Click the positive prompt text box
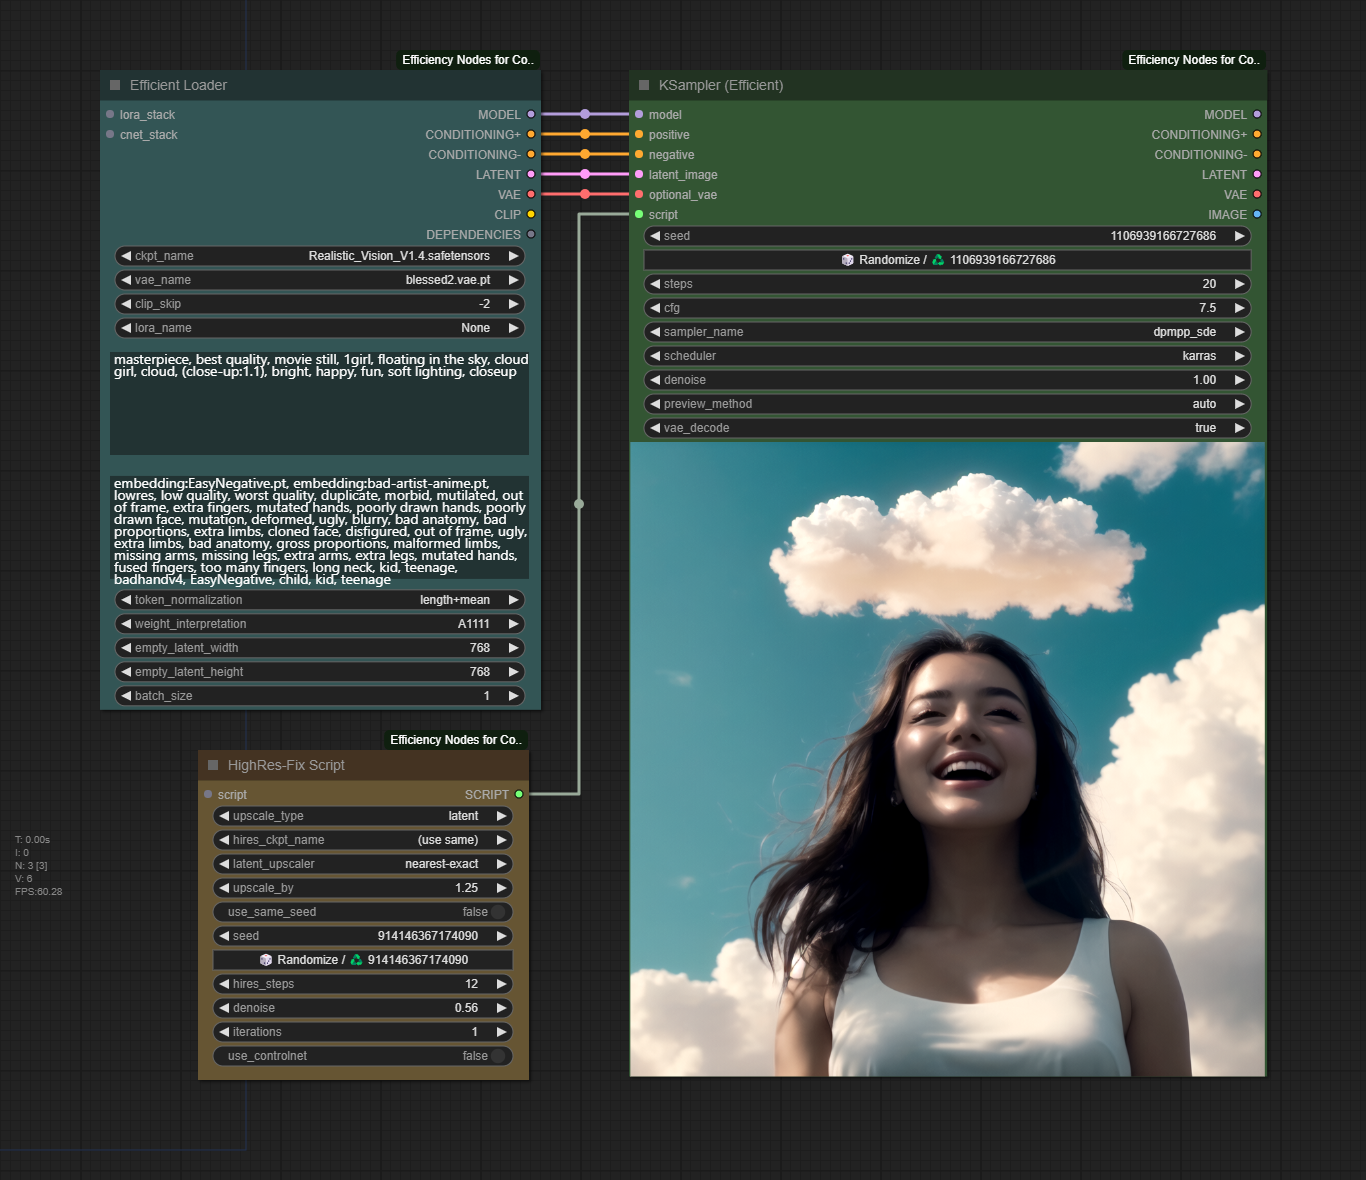 click(319, 403)
